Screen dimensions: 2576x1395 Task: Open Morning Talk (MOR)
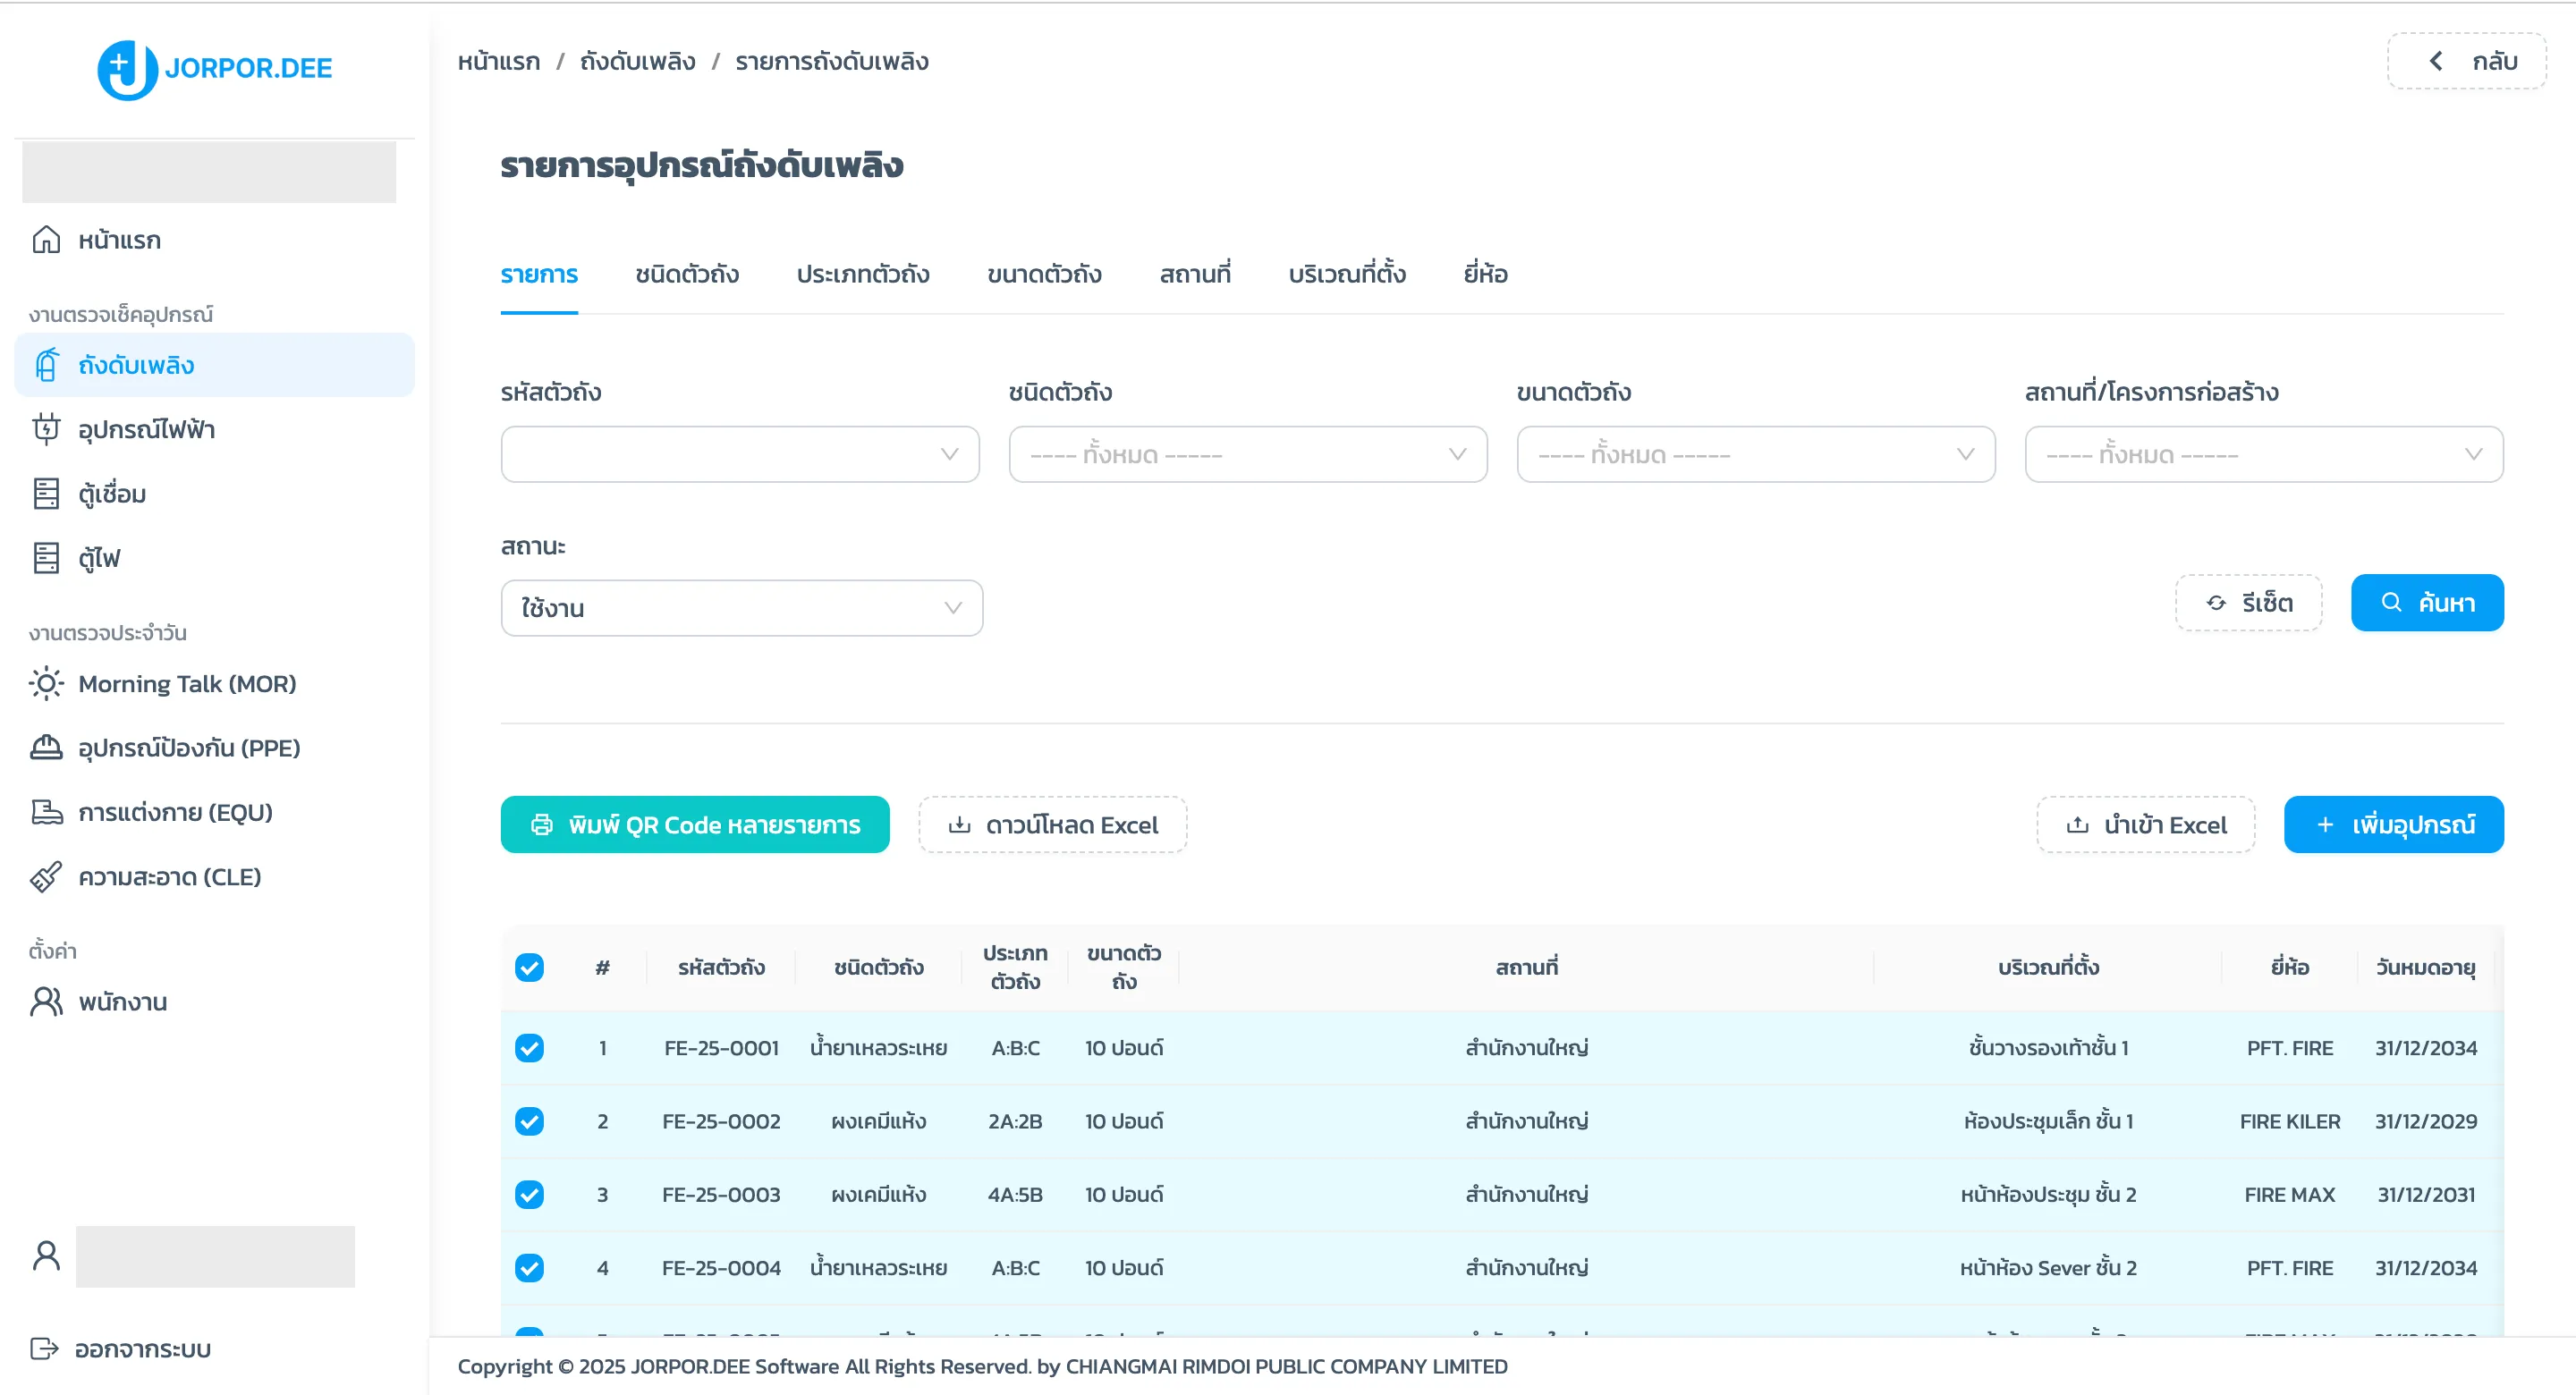188,684
